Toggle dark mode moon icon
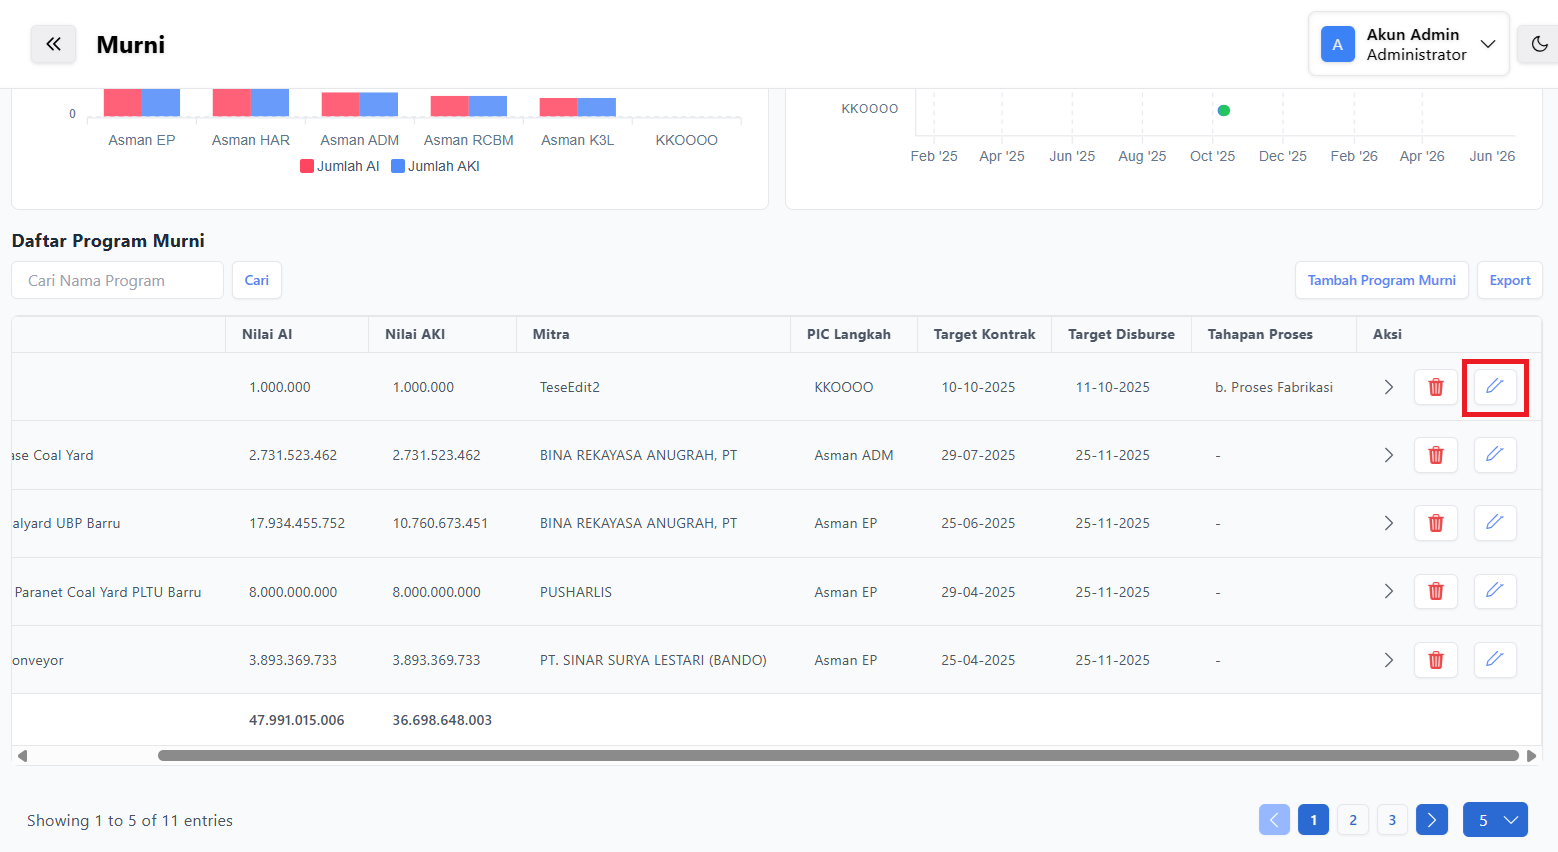Image resolution: width=1558 pixels, height=852 pixels. 1539,44
